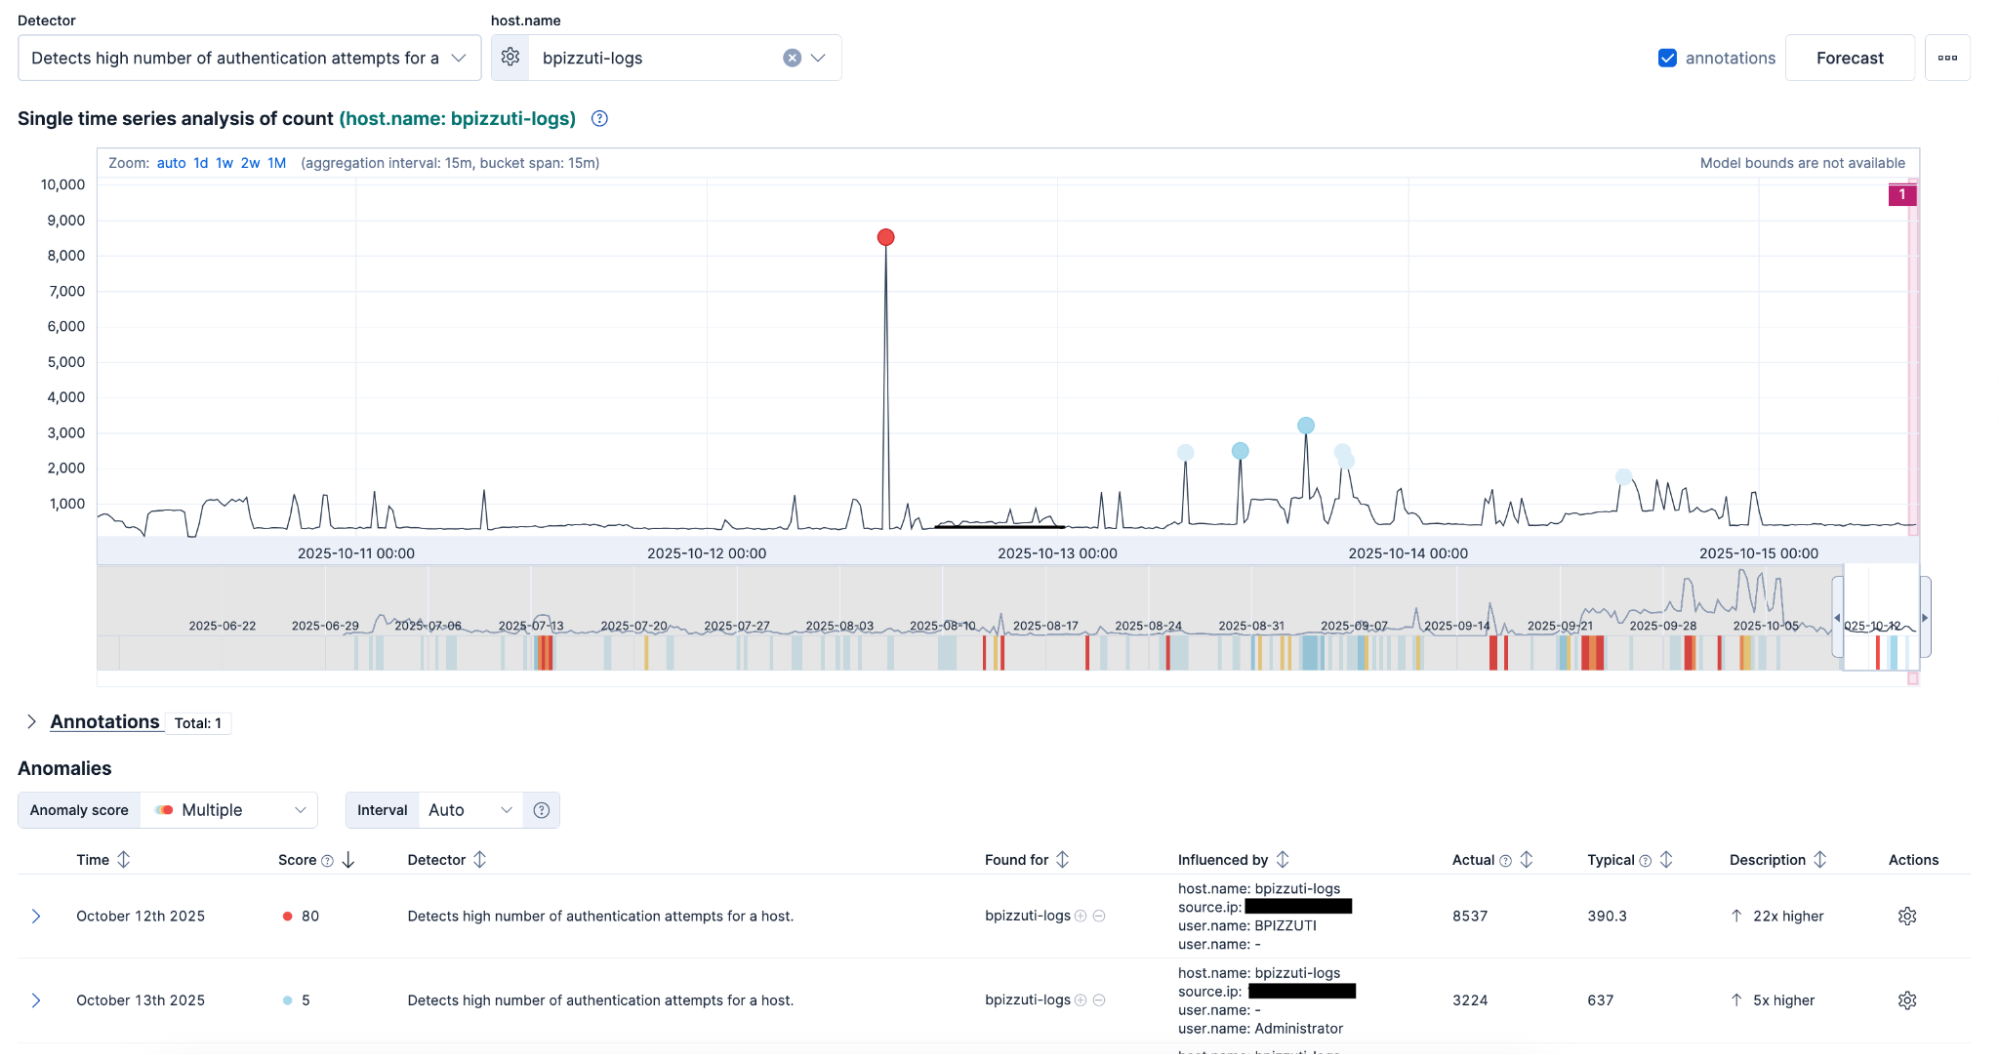
Task: Expand the Annotations section
Action: tap(31, 721)
